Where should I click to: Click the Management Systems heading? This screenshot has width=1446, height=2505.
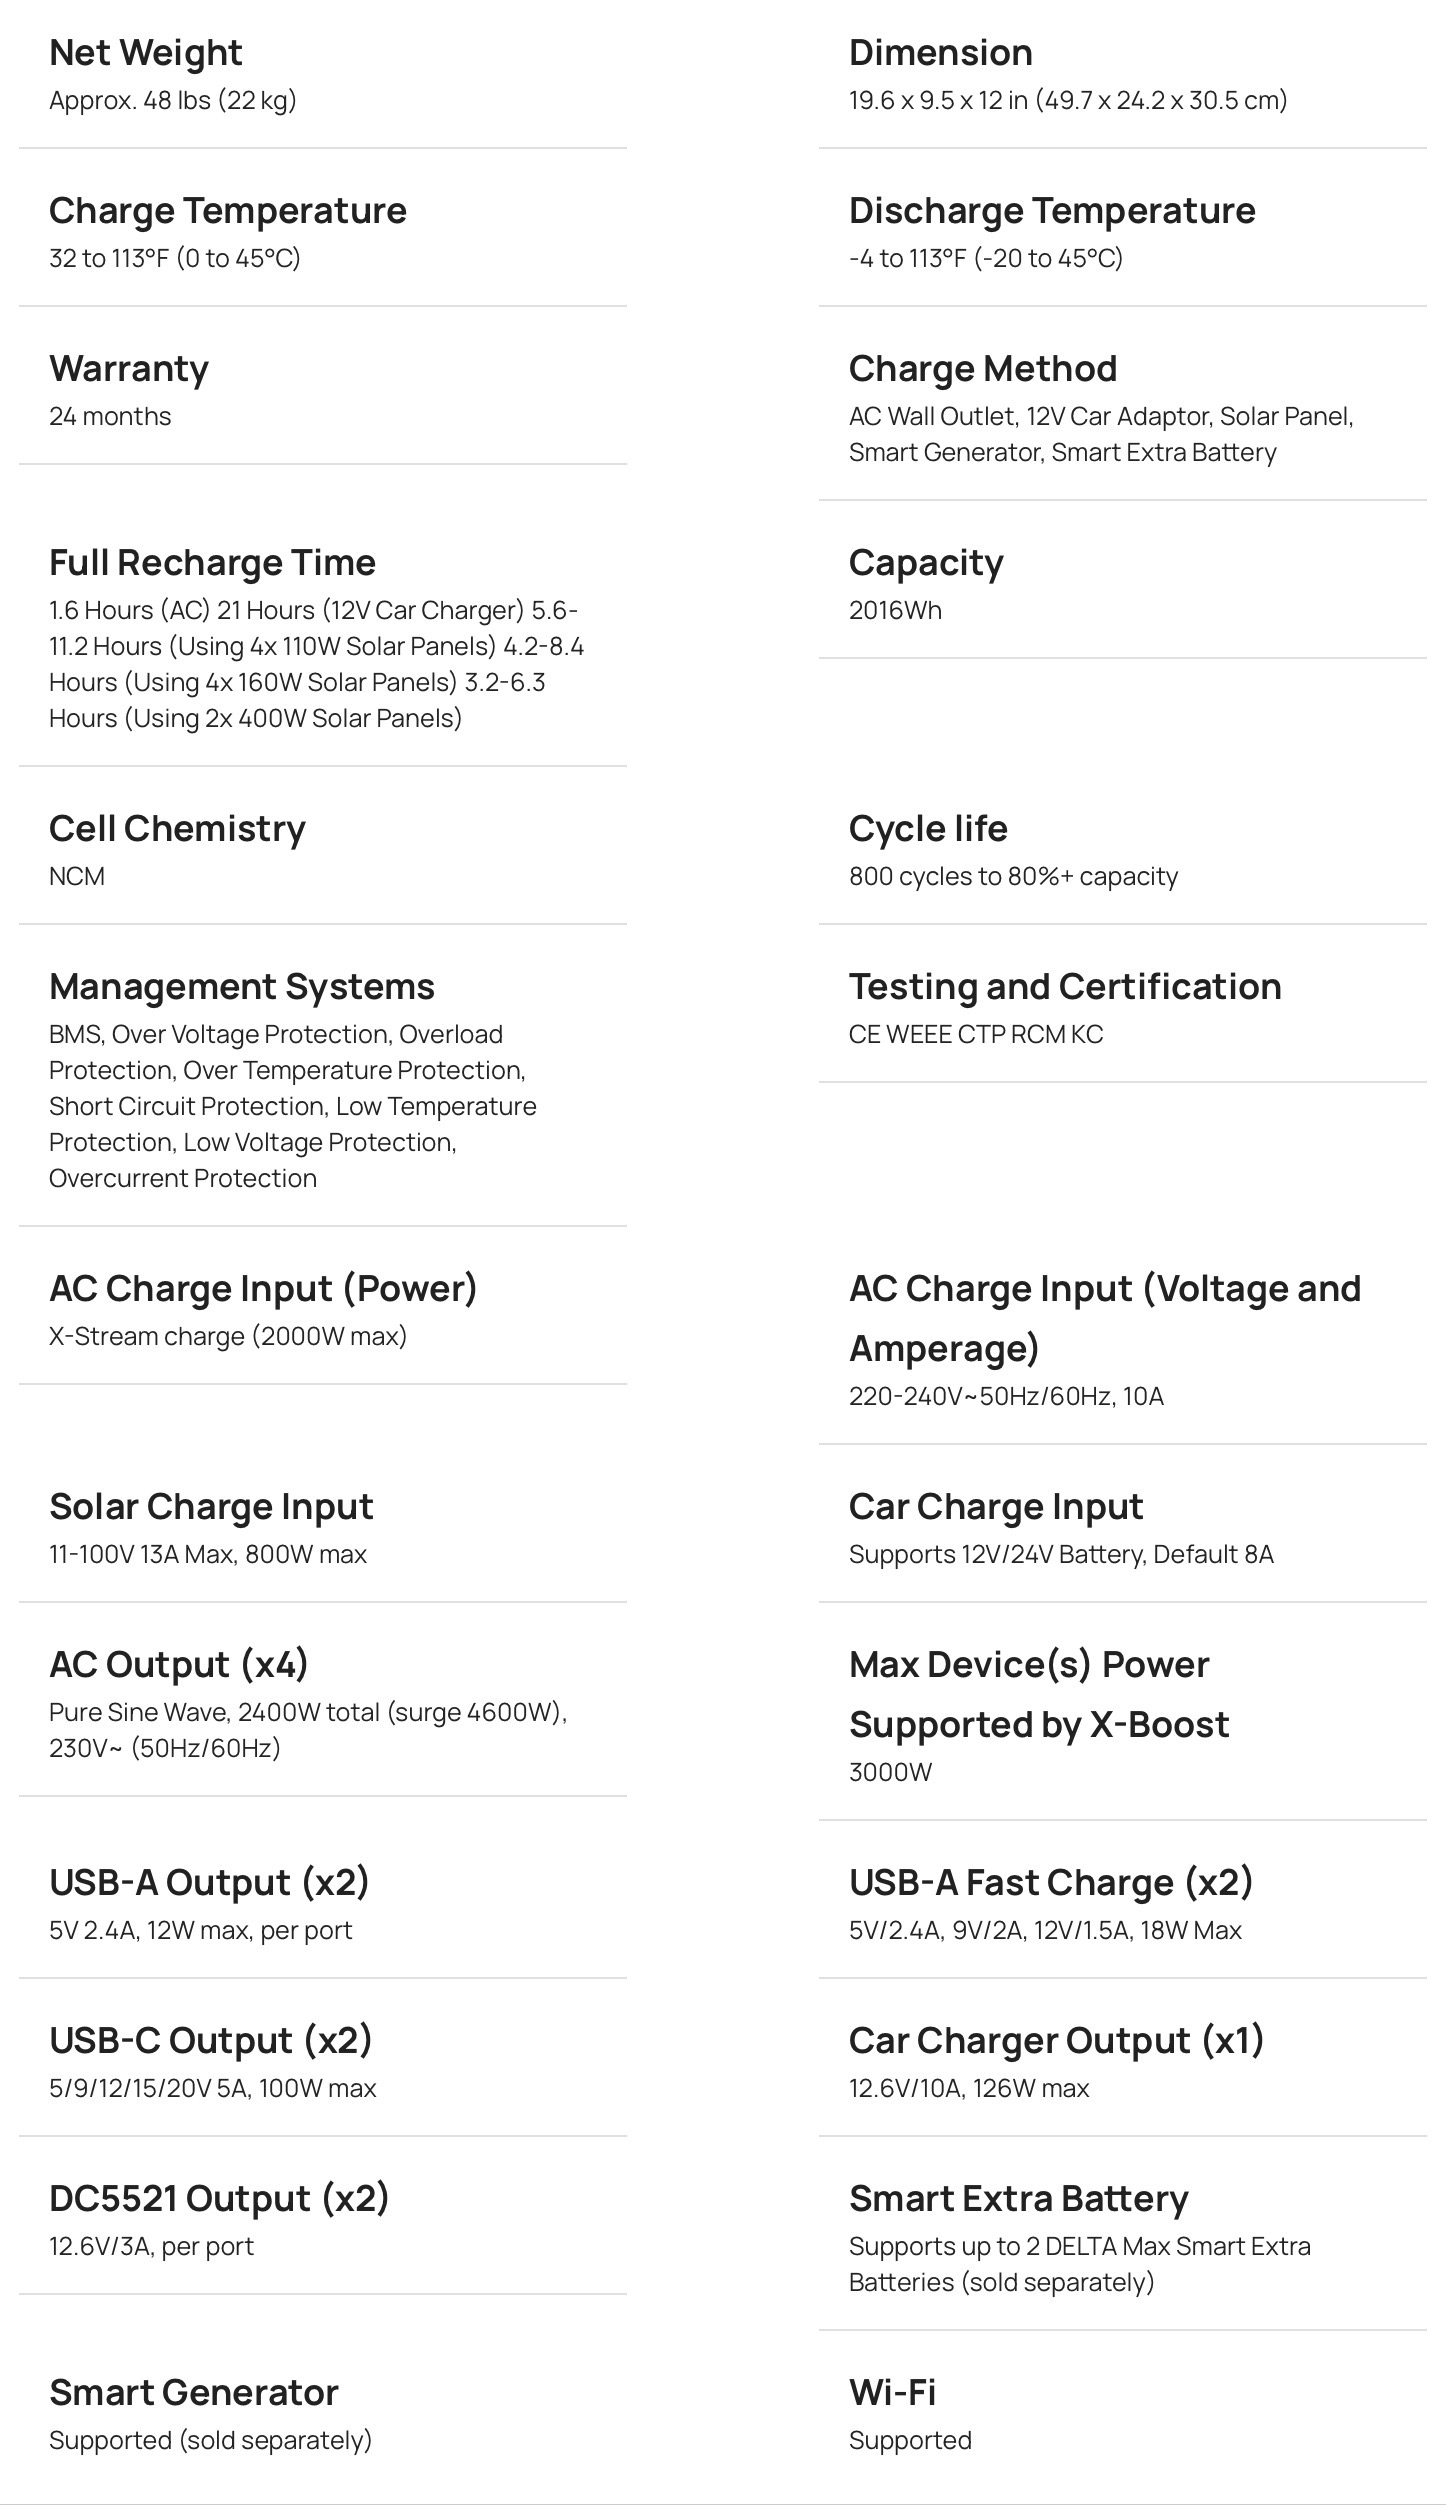click(241, 987)
